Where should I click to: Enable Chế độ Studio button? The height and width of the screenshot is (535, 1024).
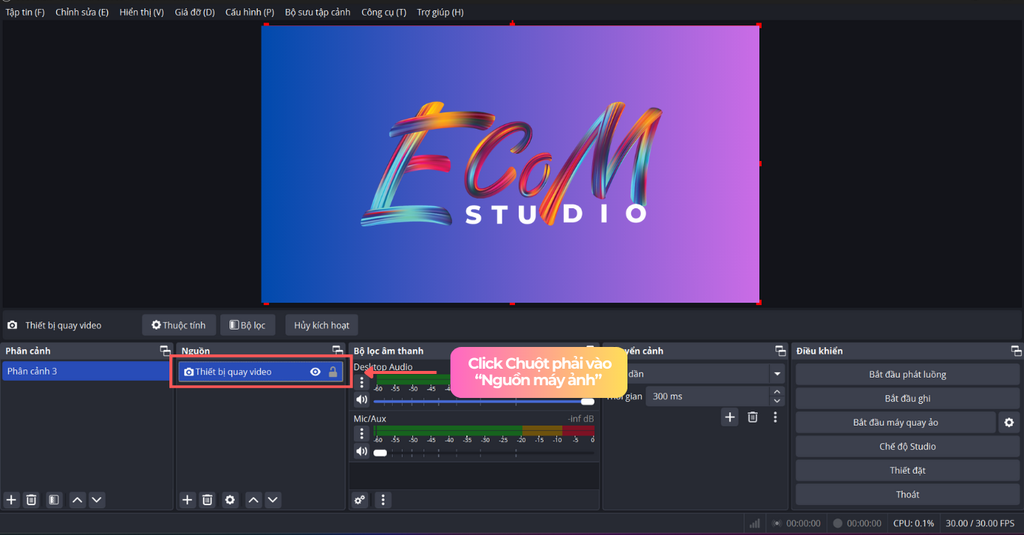pyautogui.click(x=907, y=447)
